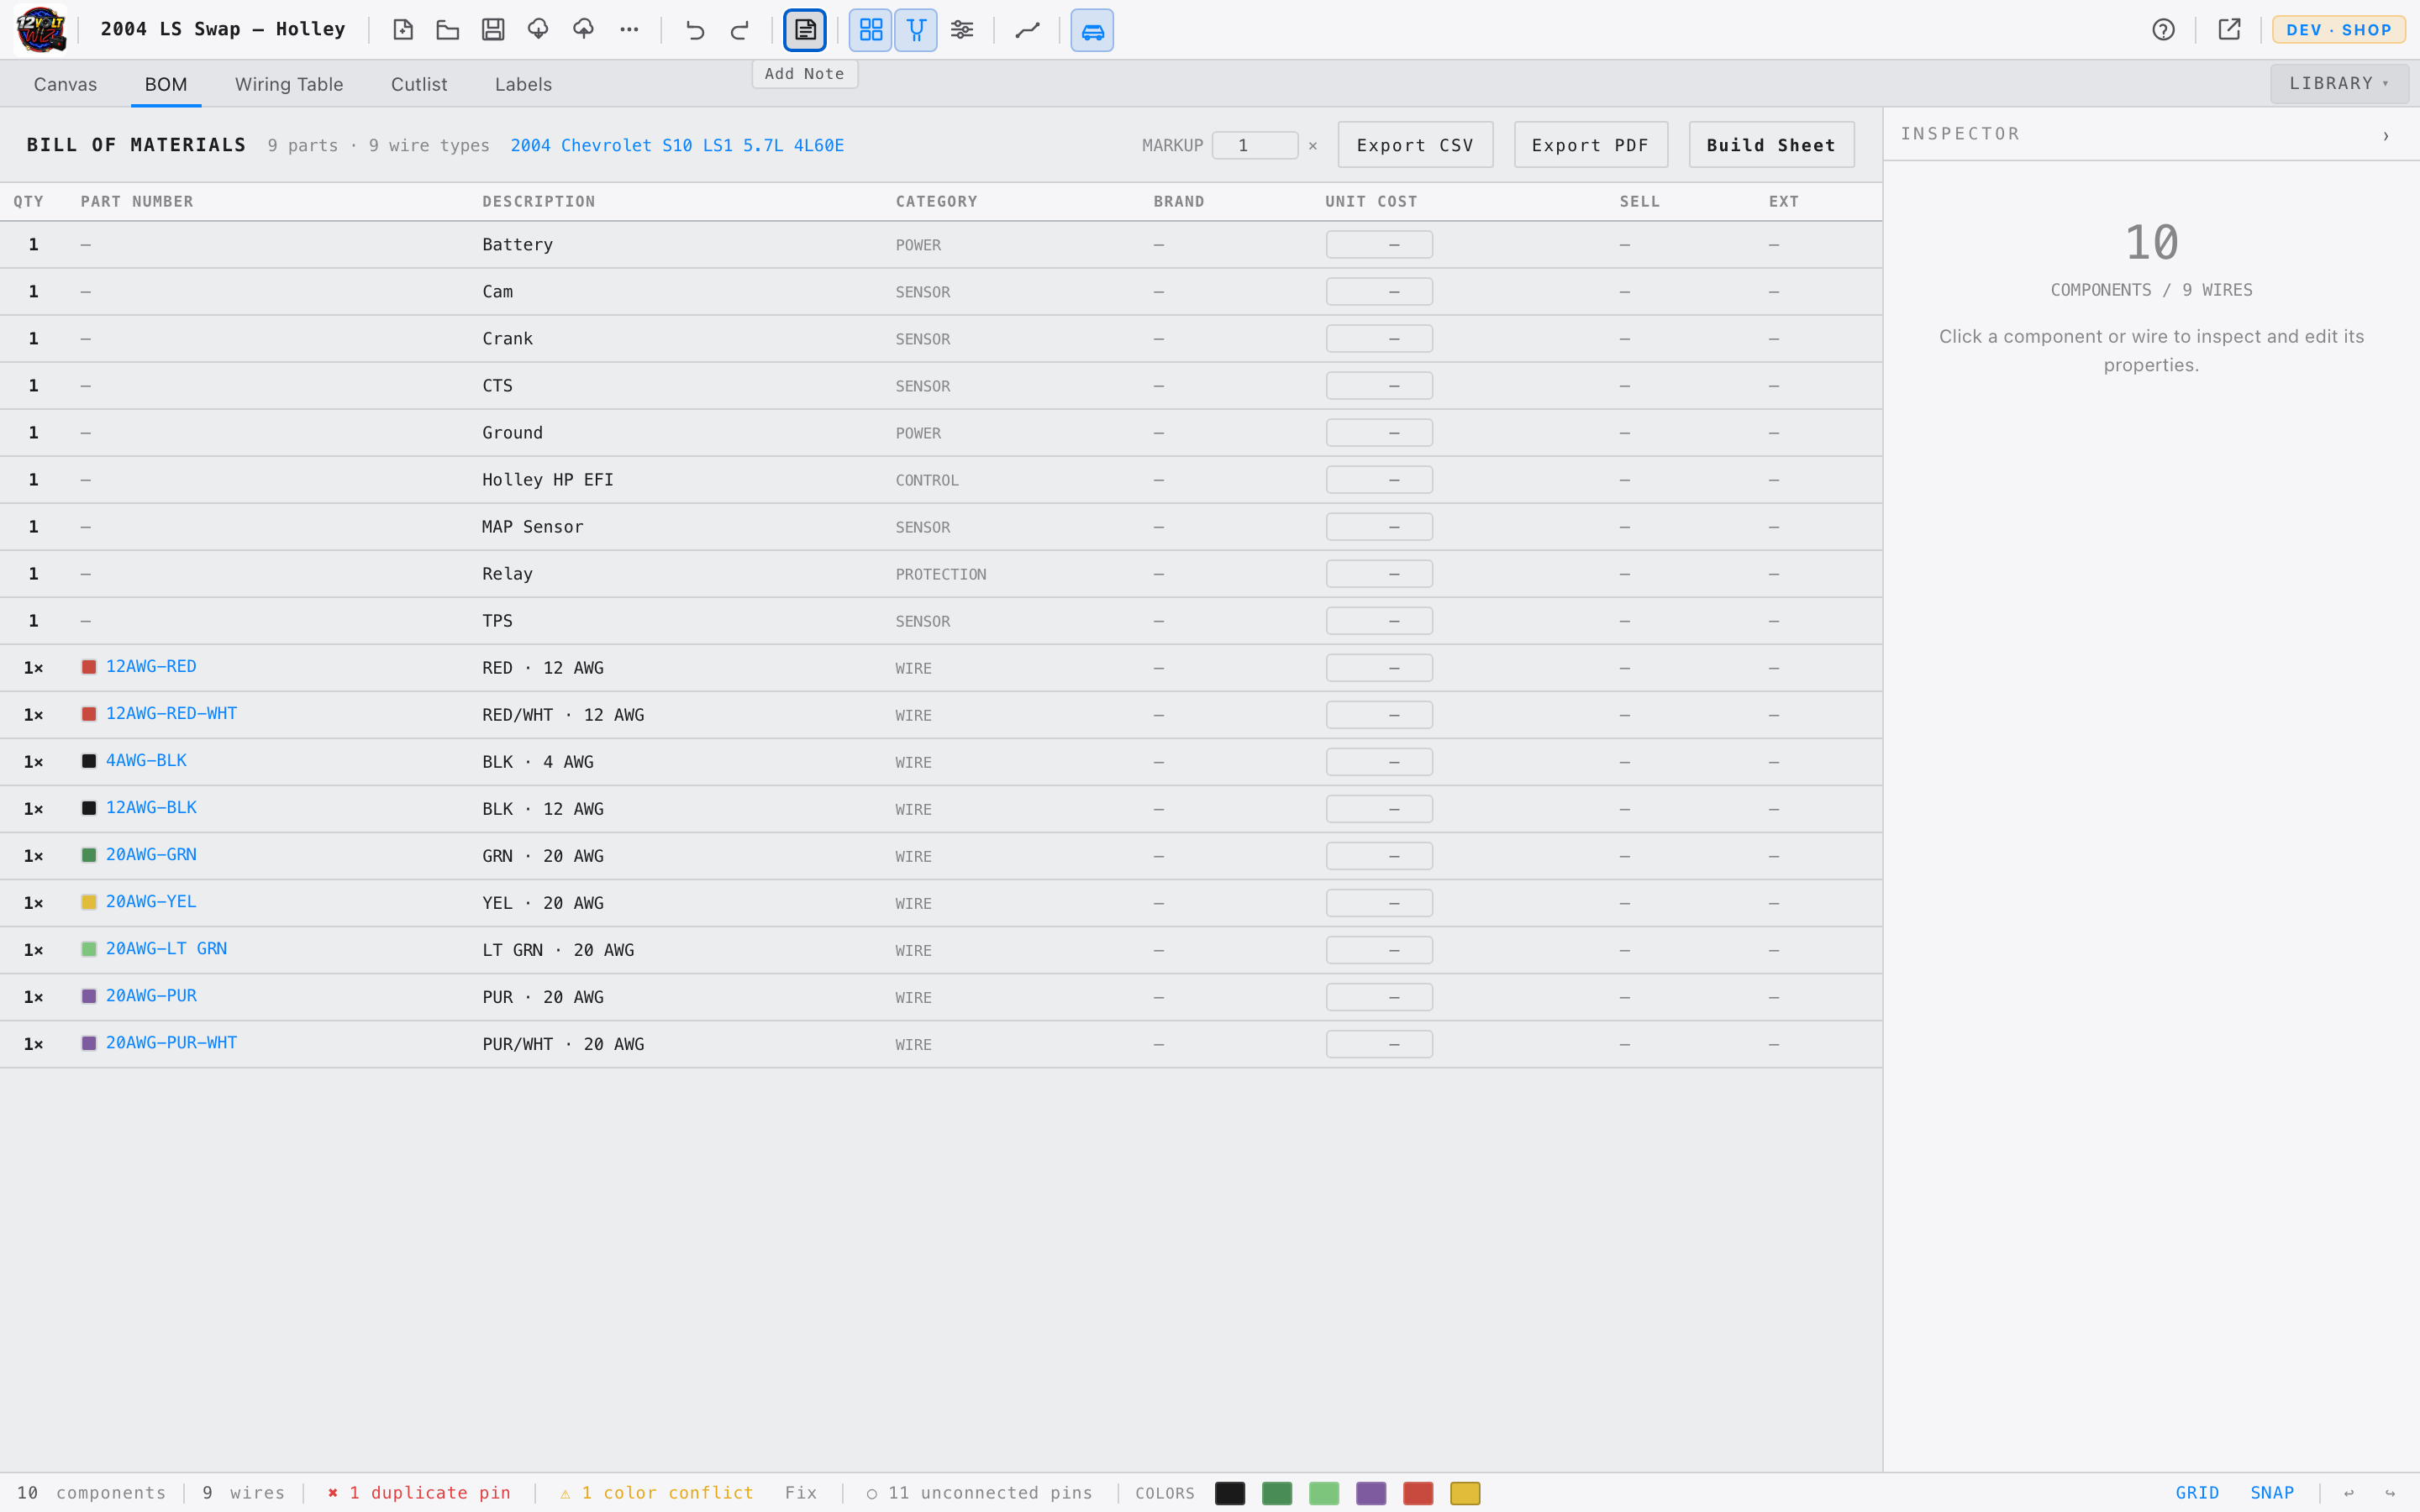This screenshot has width=2420, height=1512.
Task: Pick the black swatch in the status bar COLORS
Action: coord(1230,1493)
